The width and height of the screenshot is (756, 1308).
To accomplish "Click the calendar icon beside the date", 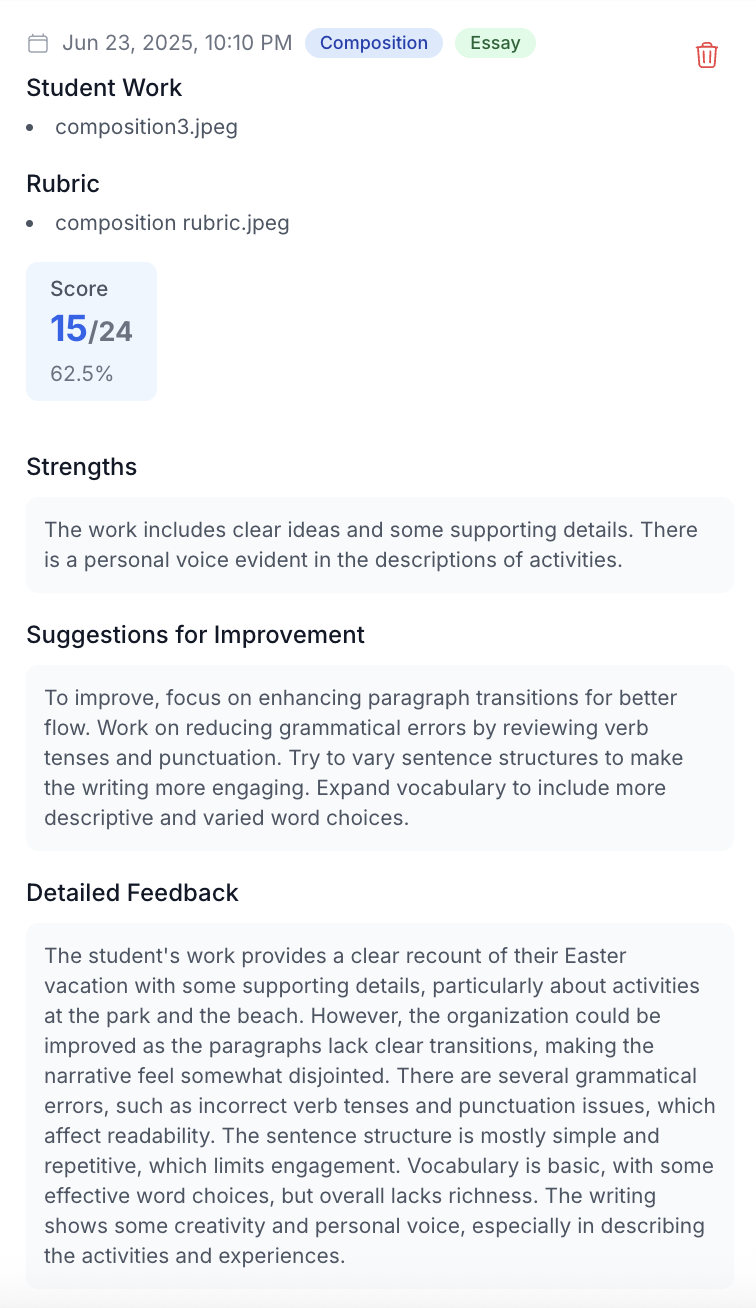I will 37,43.
